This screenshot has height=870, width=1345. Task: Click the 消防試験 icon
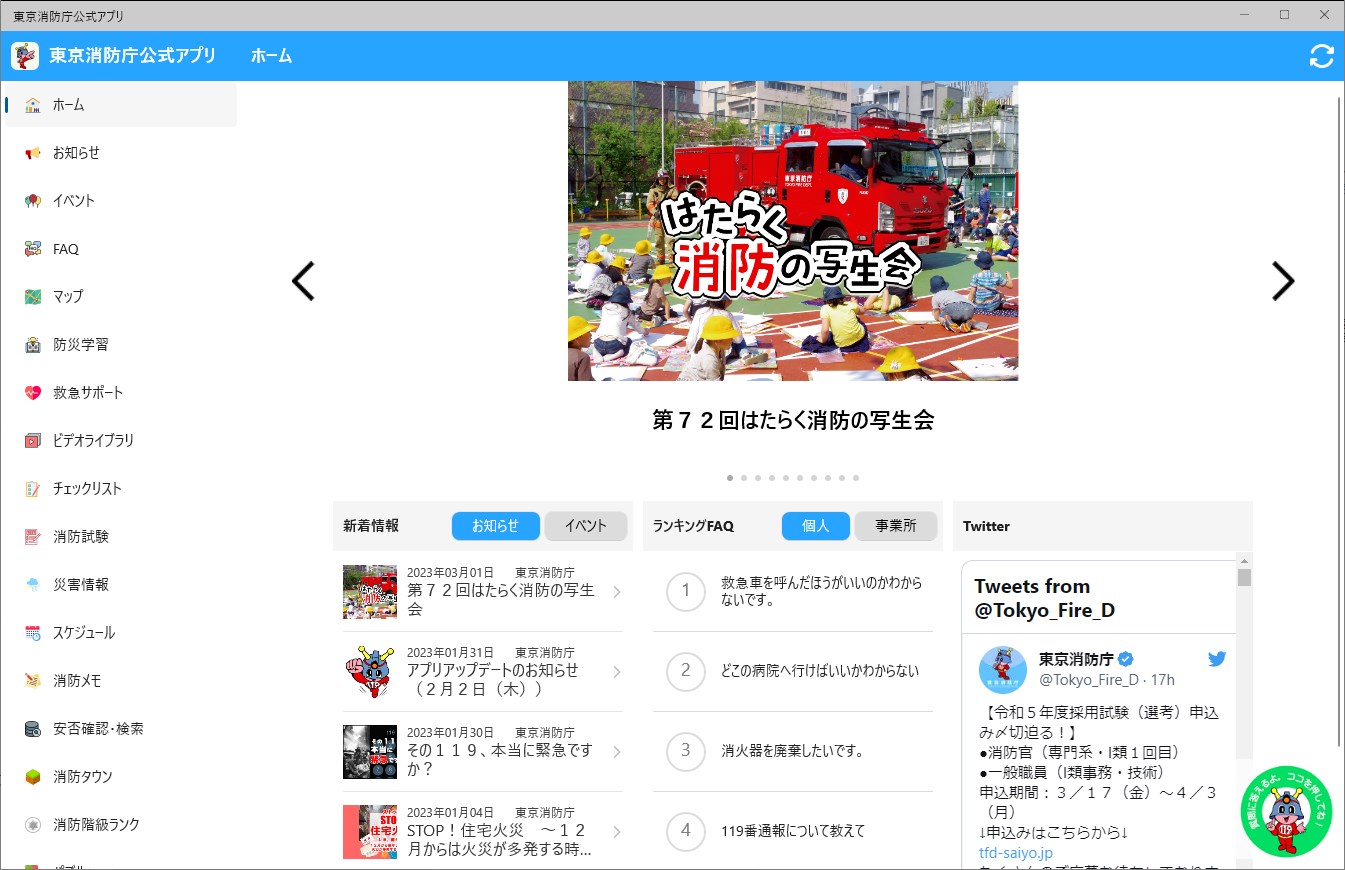click(33, 537)
